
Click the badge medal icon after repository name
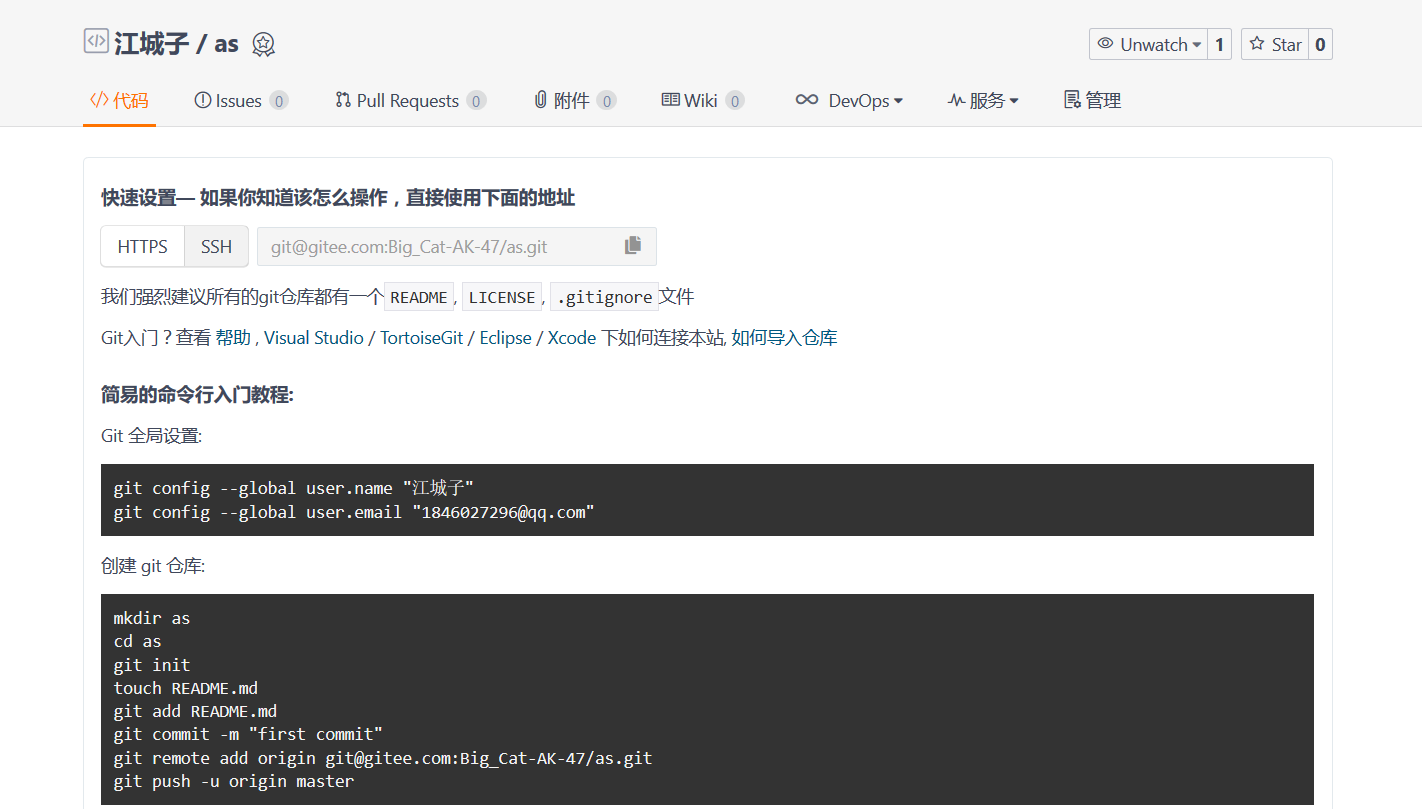(x=263, y=44)
